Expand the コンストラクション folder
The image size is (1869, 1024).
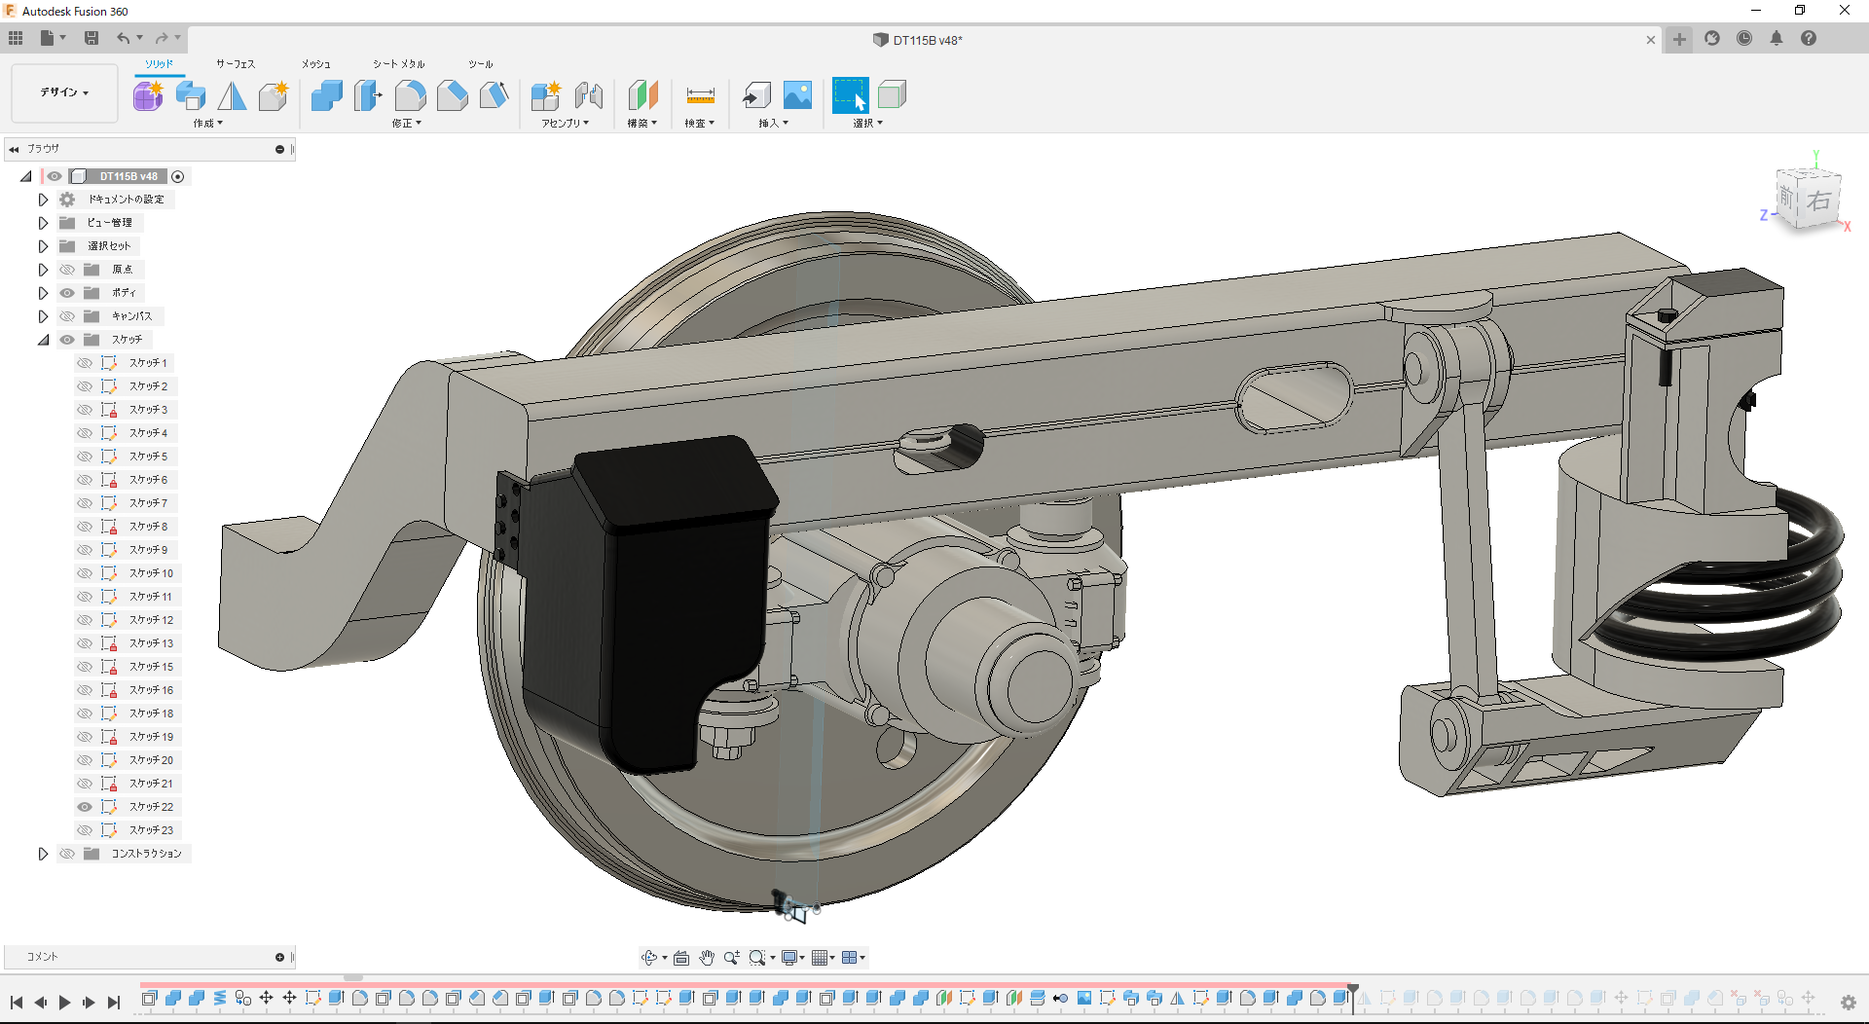[43, 854]
